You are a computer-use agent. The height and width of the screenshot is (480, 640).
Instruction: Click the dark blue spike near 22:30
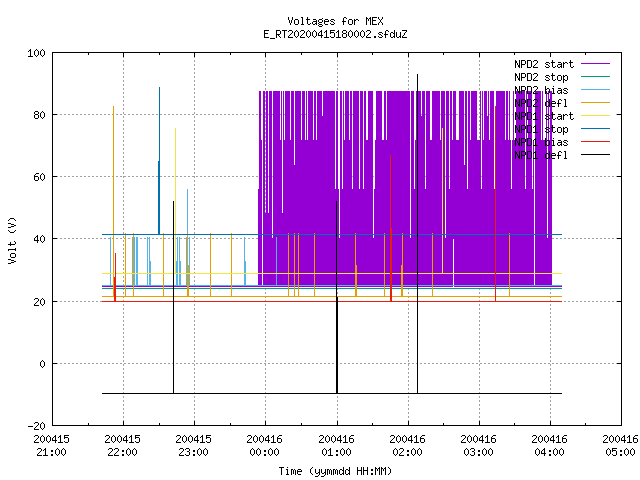[x=159, y=160]
